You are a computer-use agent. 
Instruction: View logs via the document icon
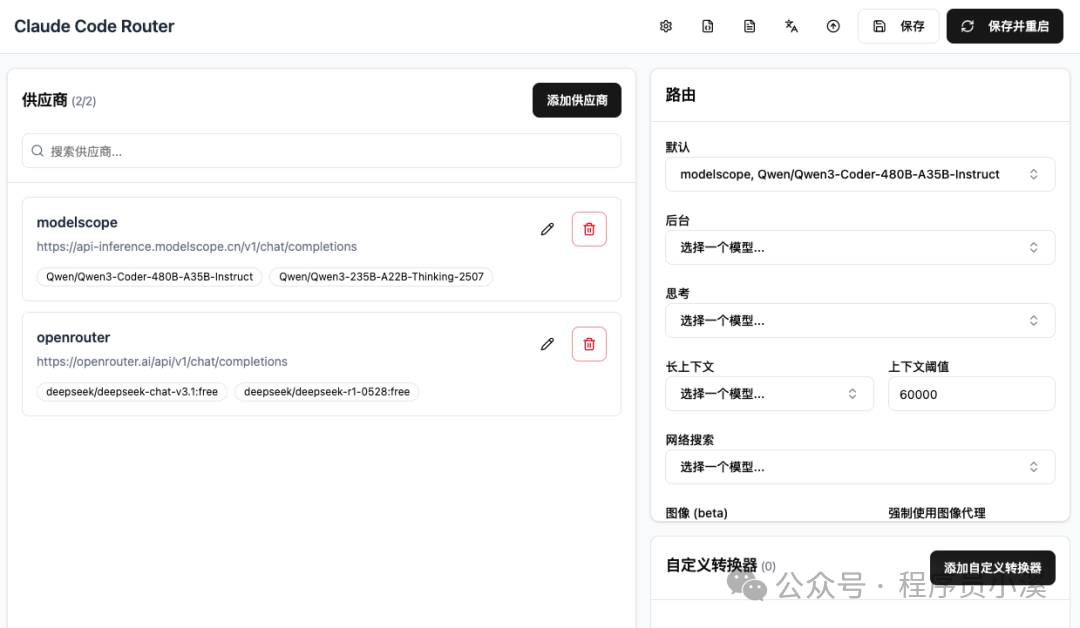pos(750,26)
